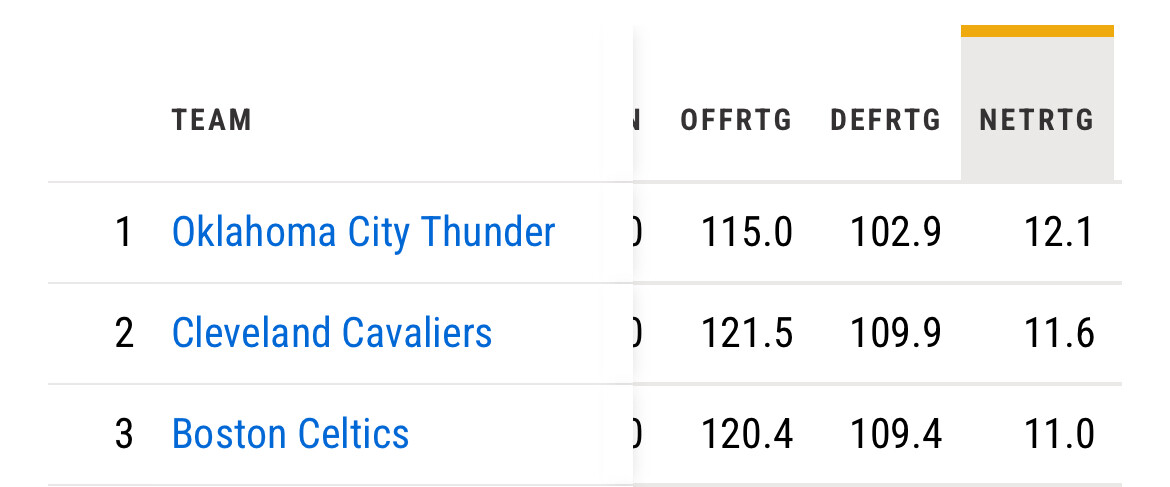Click rank number 3 in third row
This screenshot has width=1170, height=487.
tap(124, 434)
